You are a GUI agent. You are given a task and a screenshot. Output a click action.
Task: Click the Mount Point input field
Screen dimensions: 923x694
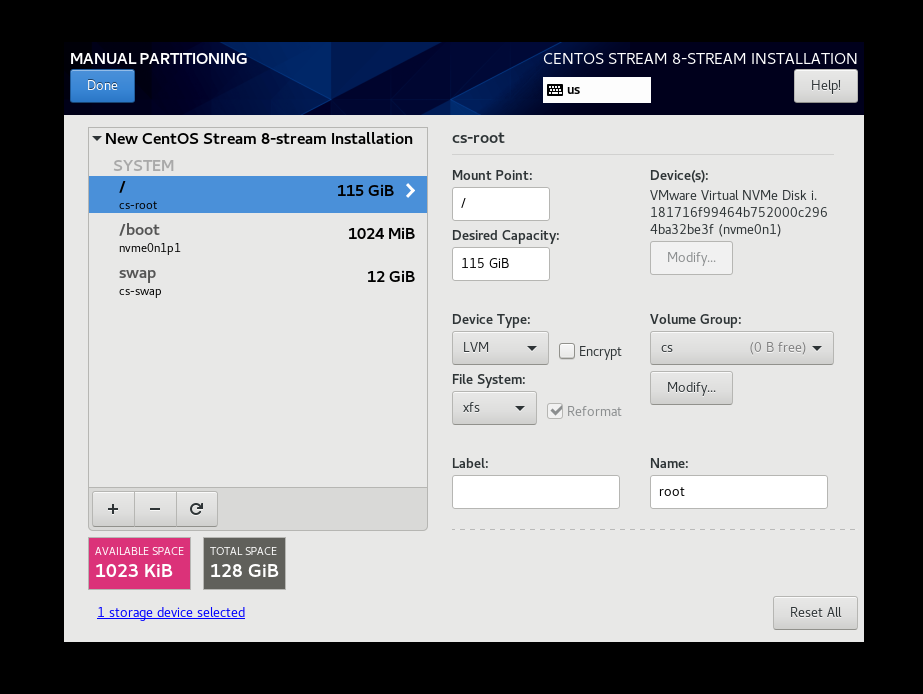pyautogui.click(x=500, y=204)
